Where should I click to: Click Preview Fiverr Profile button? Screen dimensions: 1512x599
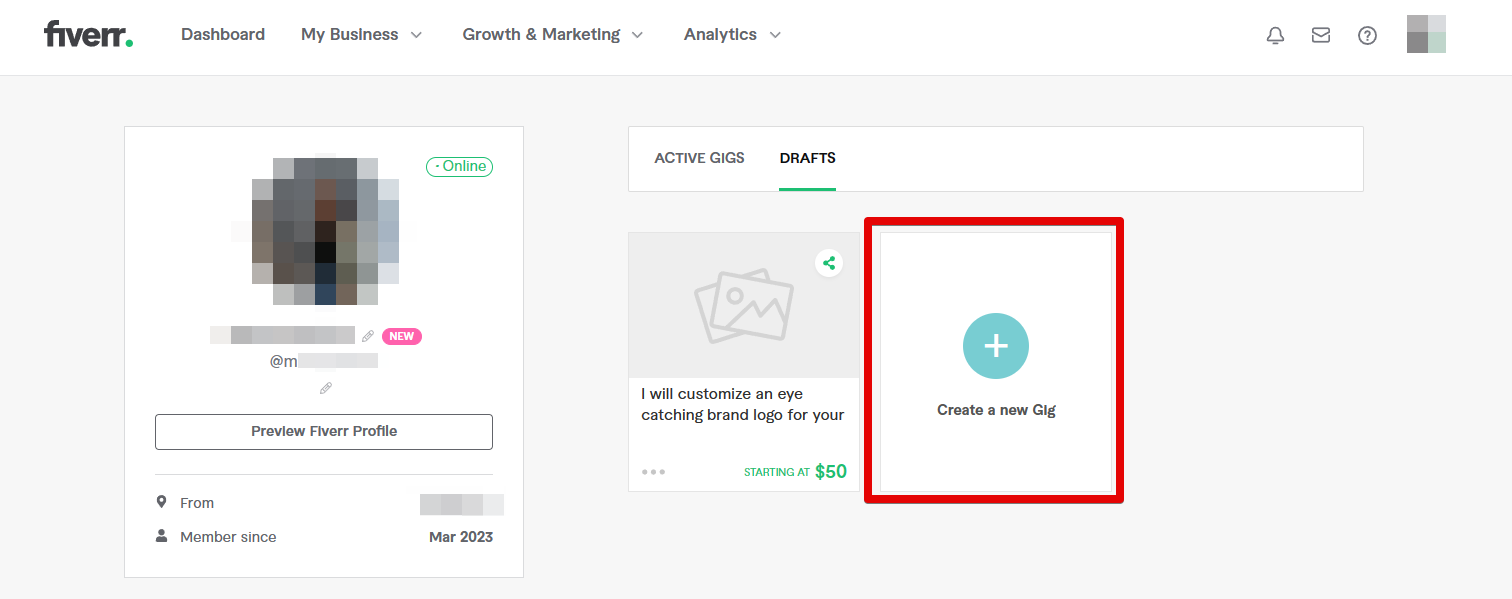tap(324, 432)
